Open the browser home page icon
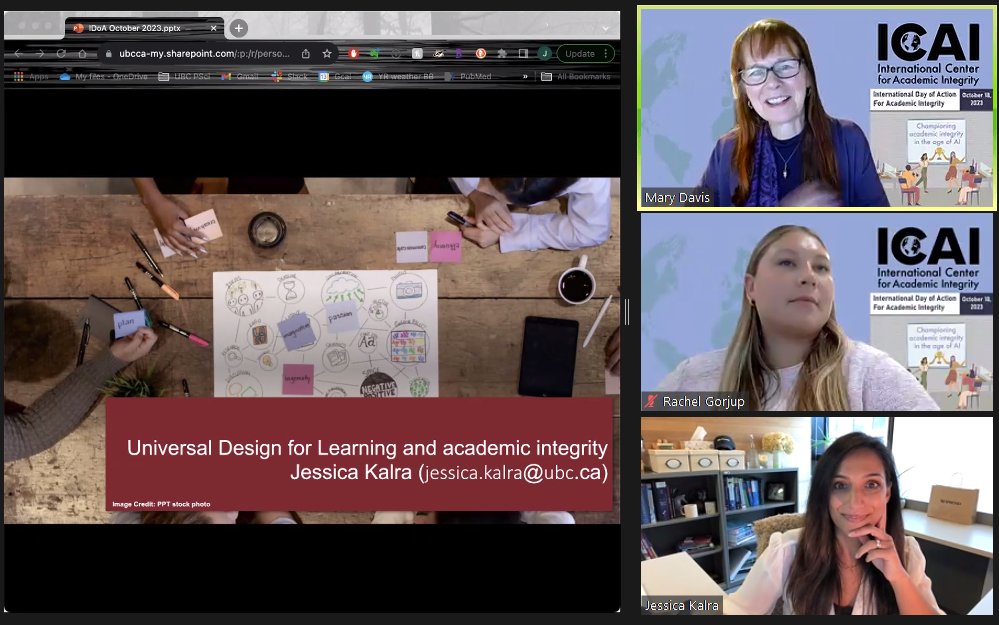Screen dimensions: 999x625 click(x=82, y=54)
